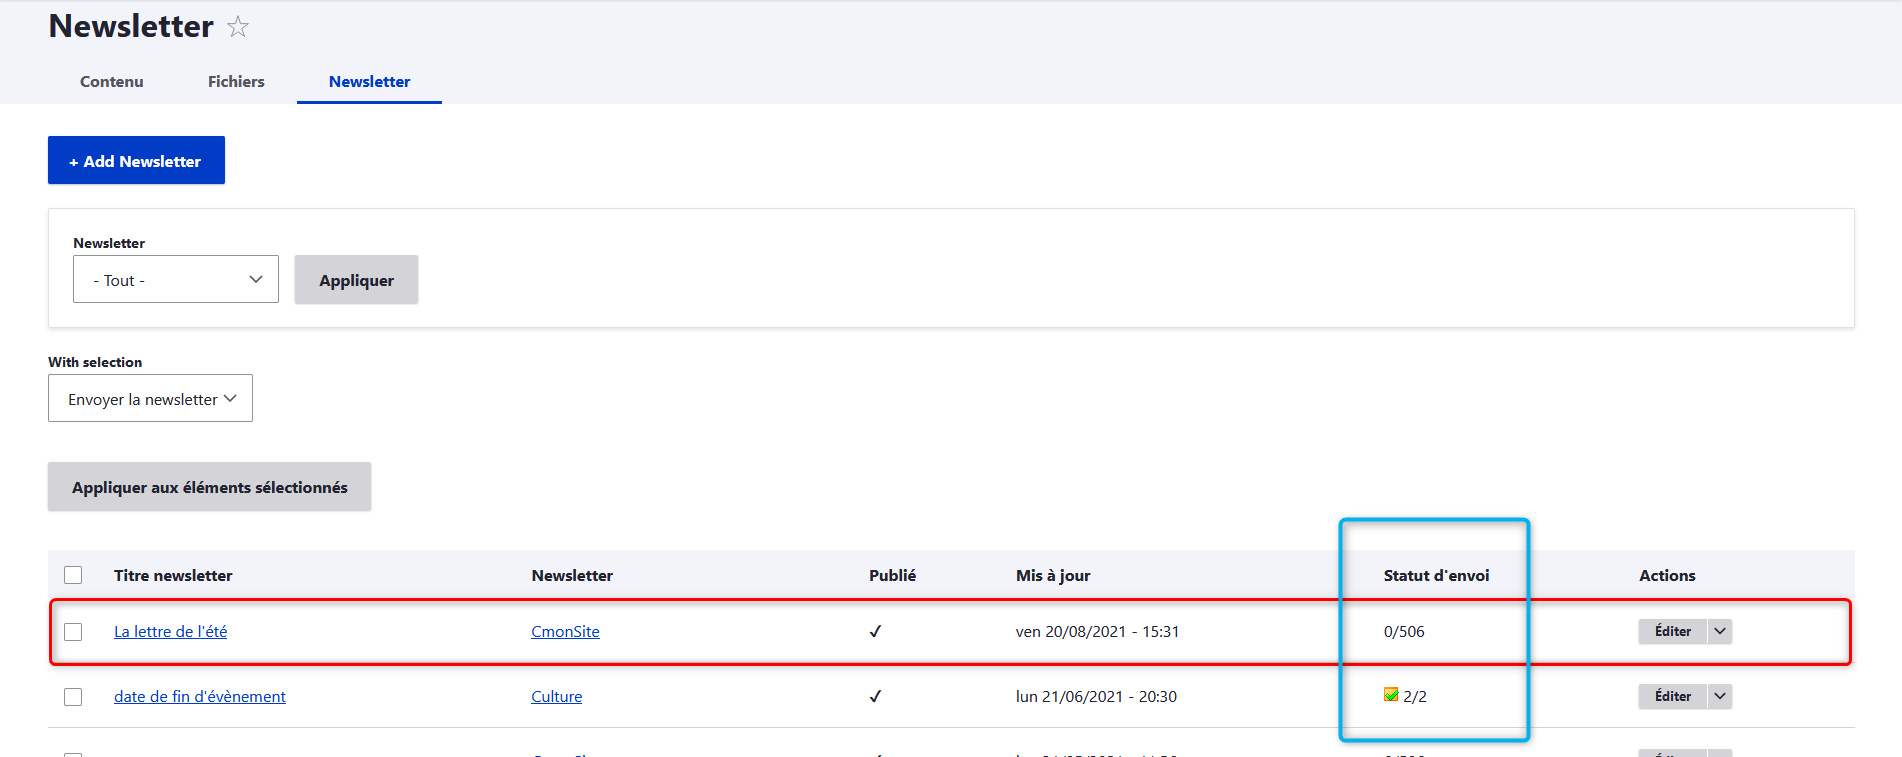The image size is (1902, 757).
Task: Click published checkmark for La lettre de l'été
Action: pos(875,631)
